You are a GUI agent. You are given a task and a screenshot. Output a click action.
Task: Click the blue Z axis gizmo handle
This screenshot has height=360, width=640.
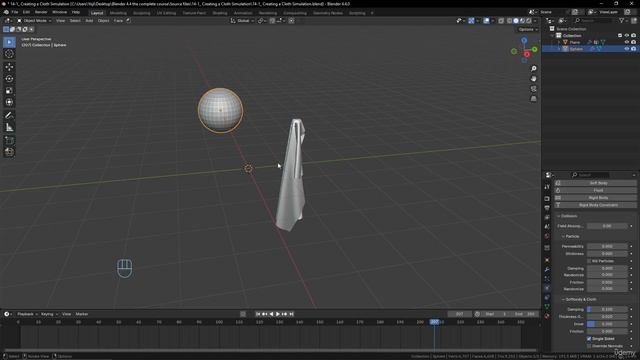coord(524,40)
